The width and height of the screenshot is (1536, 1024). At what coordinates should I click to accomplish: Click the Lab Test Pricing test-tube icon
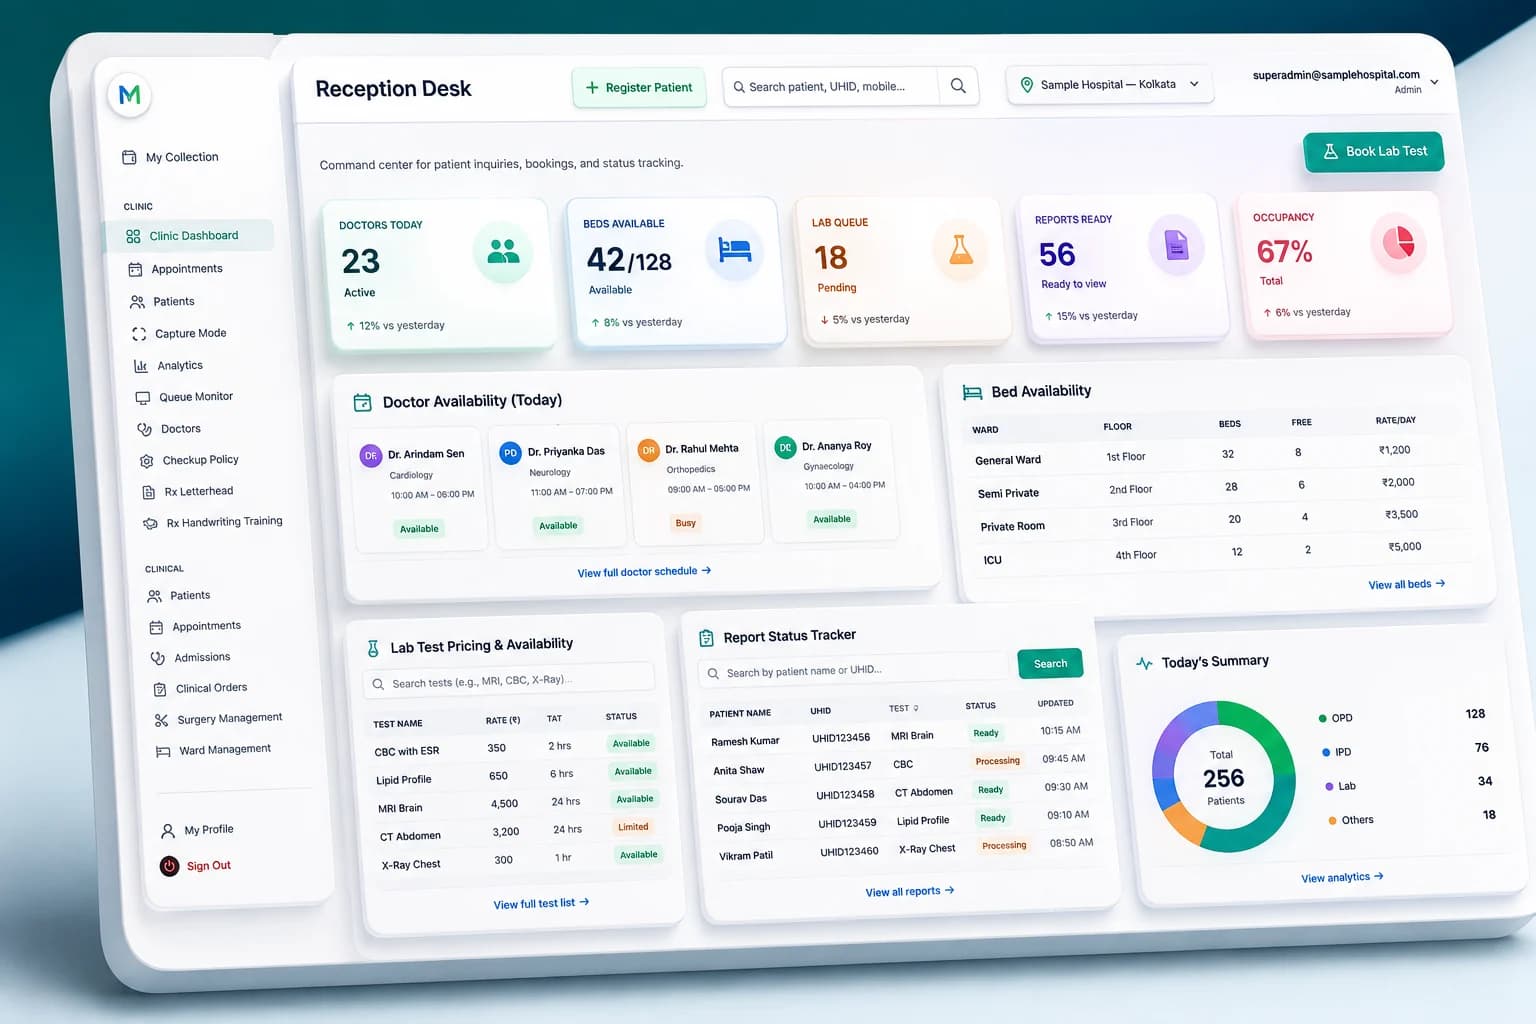click(373, 648)
